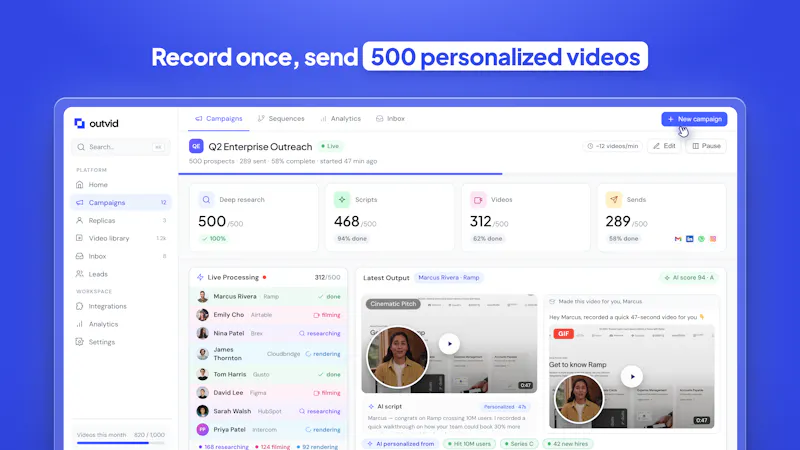Click the AI script sparkle icon
The height and width of the screenshot is (450, 800).
[371, 407]
